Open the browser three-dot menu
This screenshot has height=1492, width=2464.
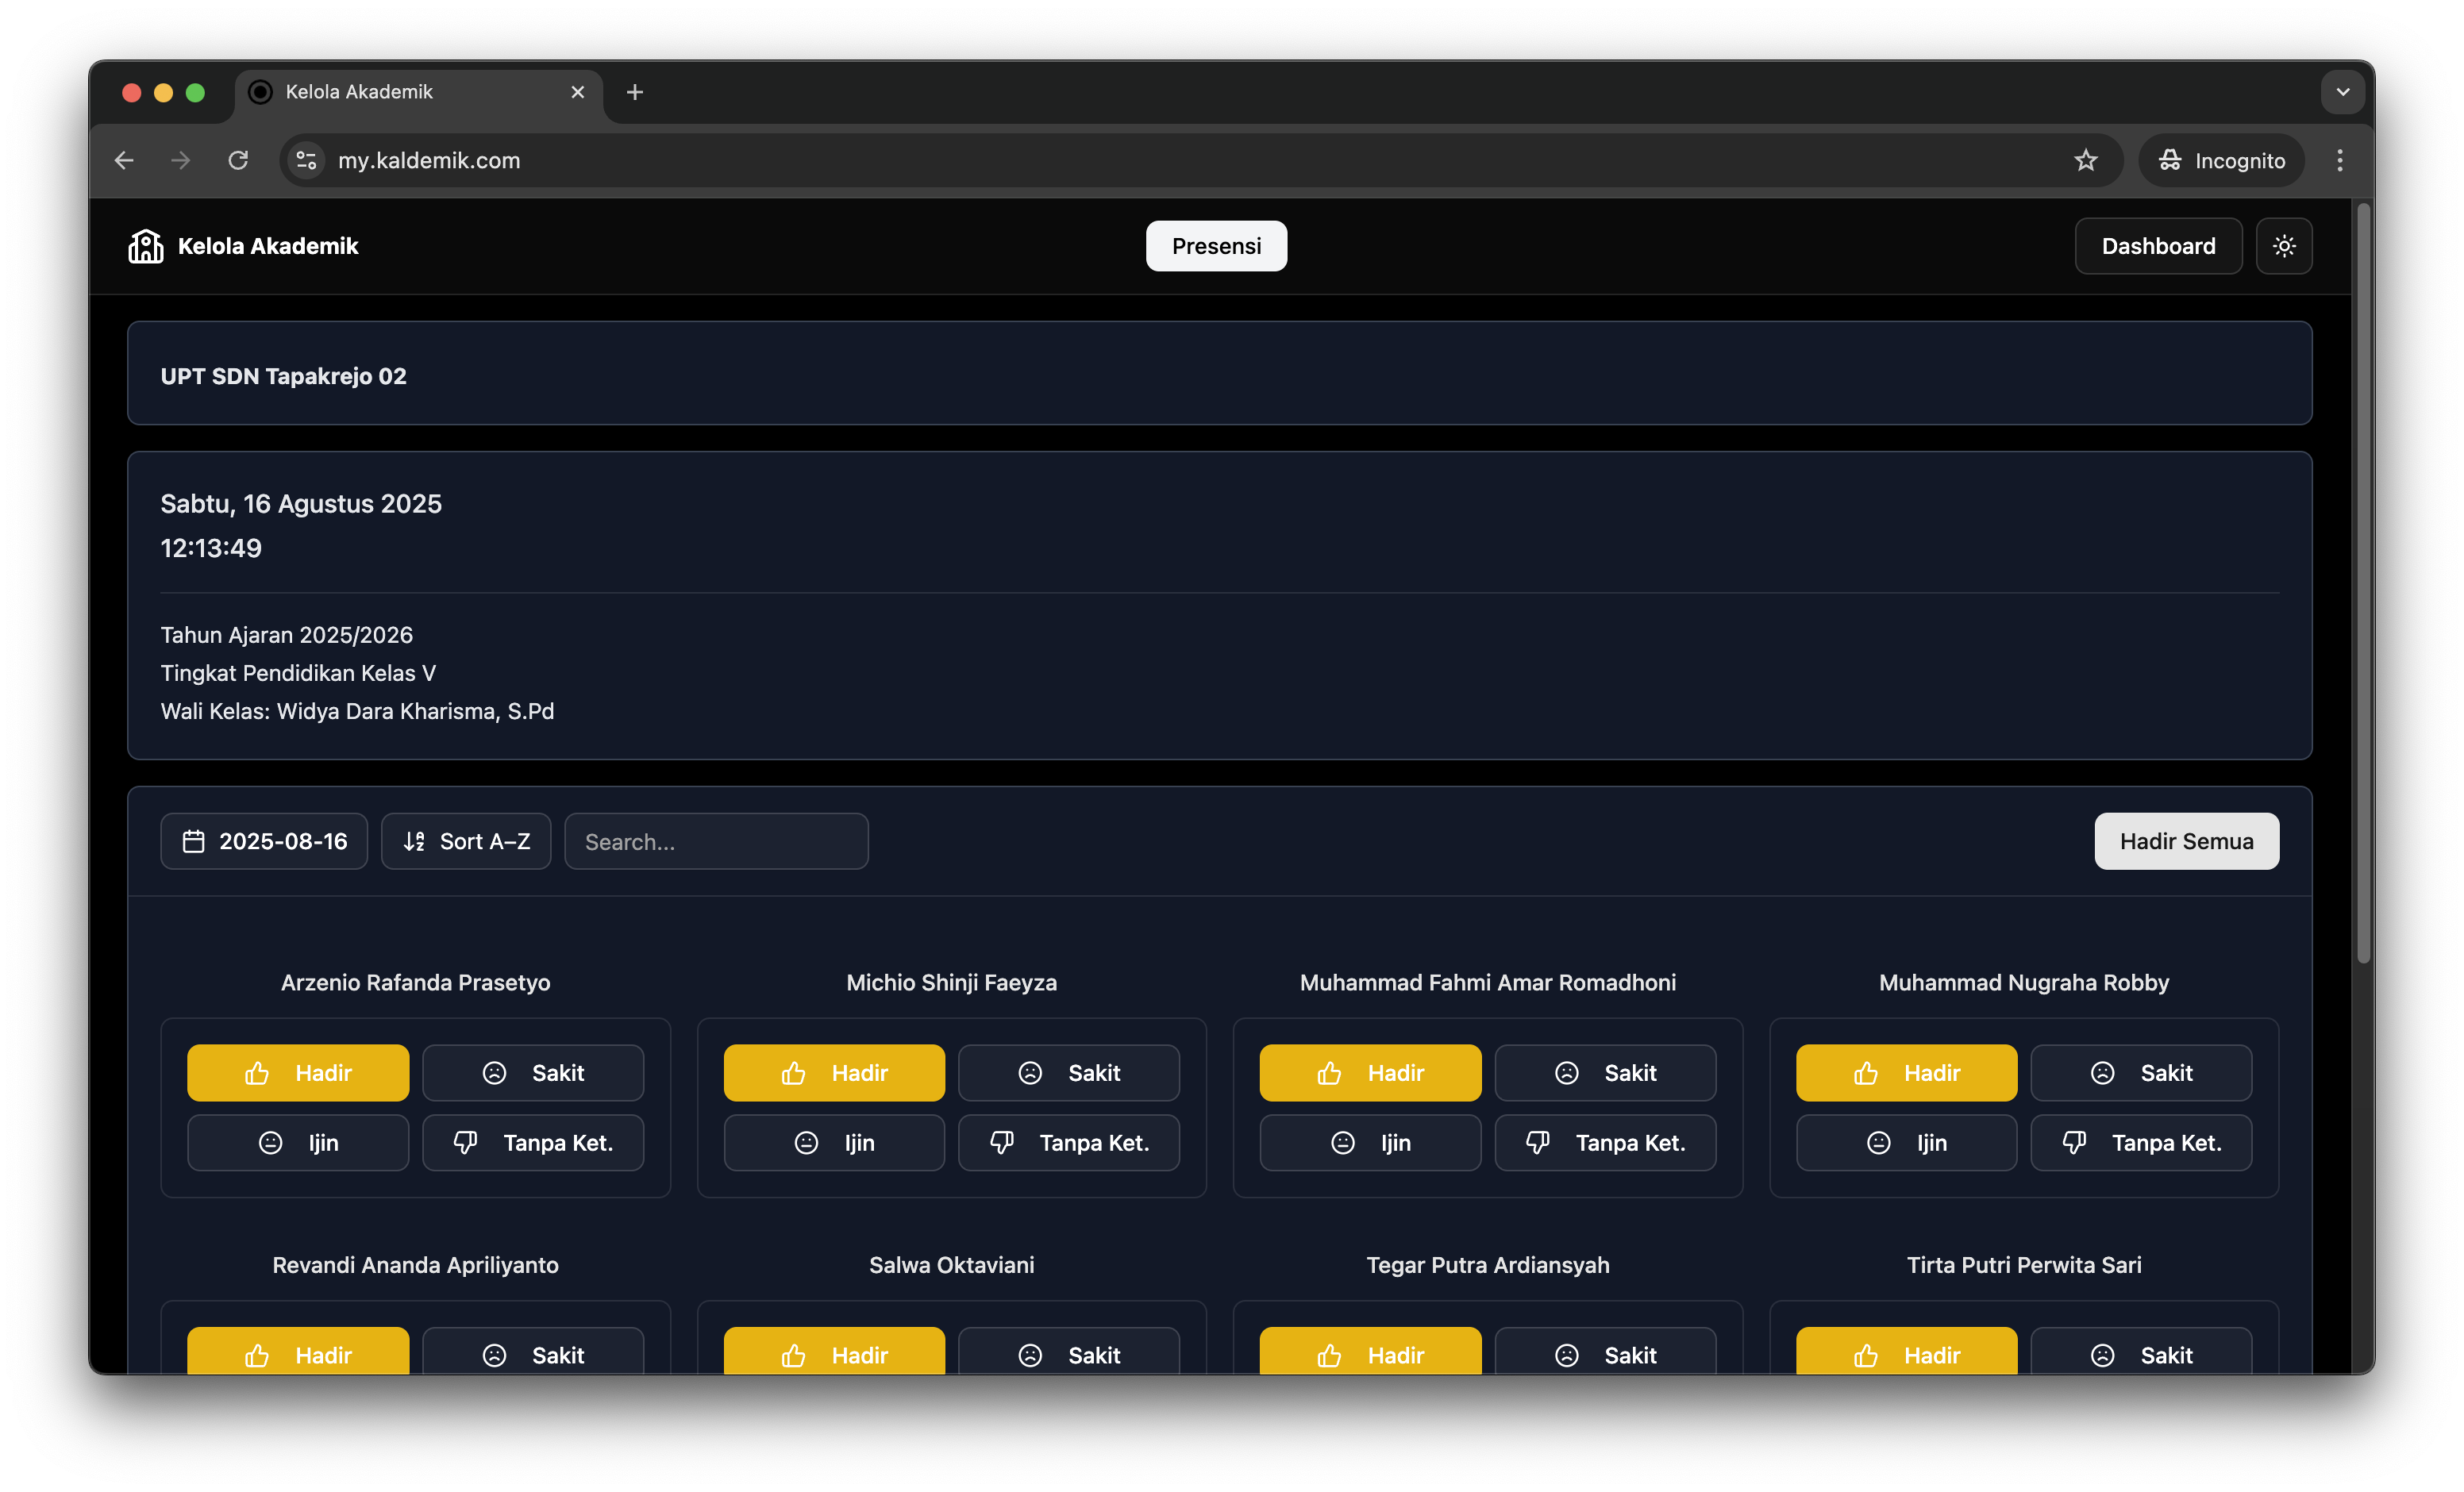point(2339,160)
